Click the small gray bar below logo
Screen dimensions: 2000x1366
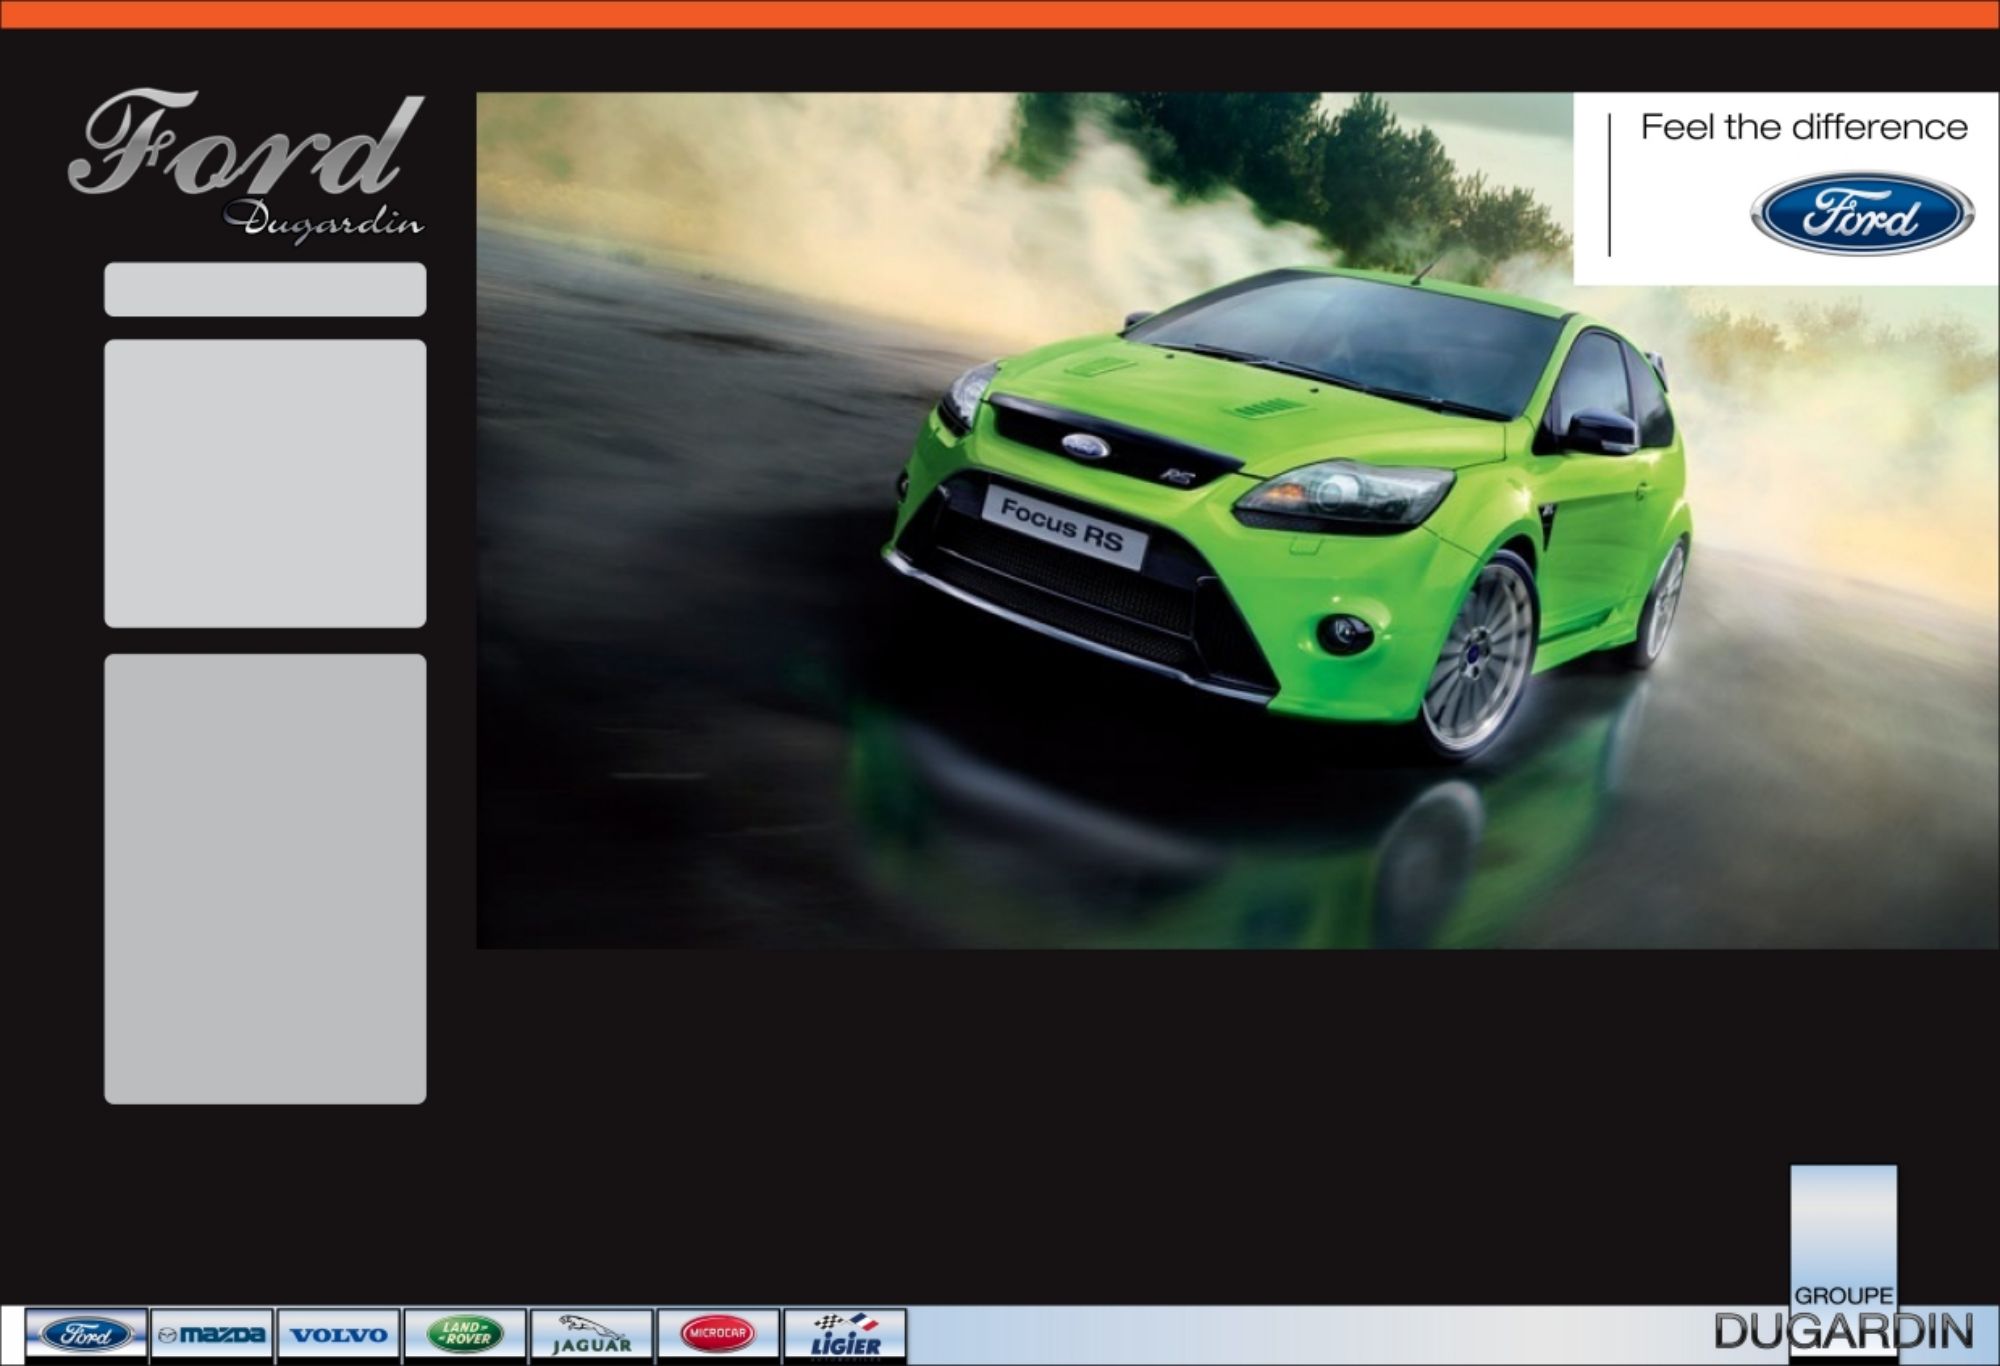click(x=265, y=289)
